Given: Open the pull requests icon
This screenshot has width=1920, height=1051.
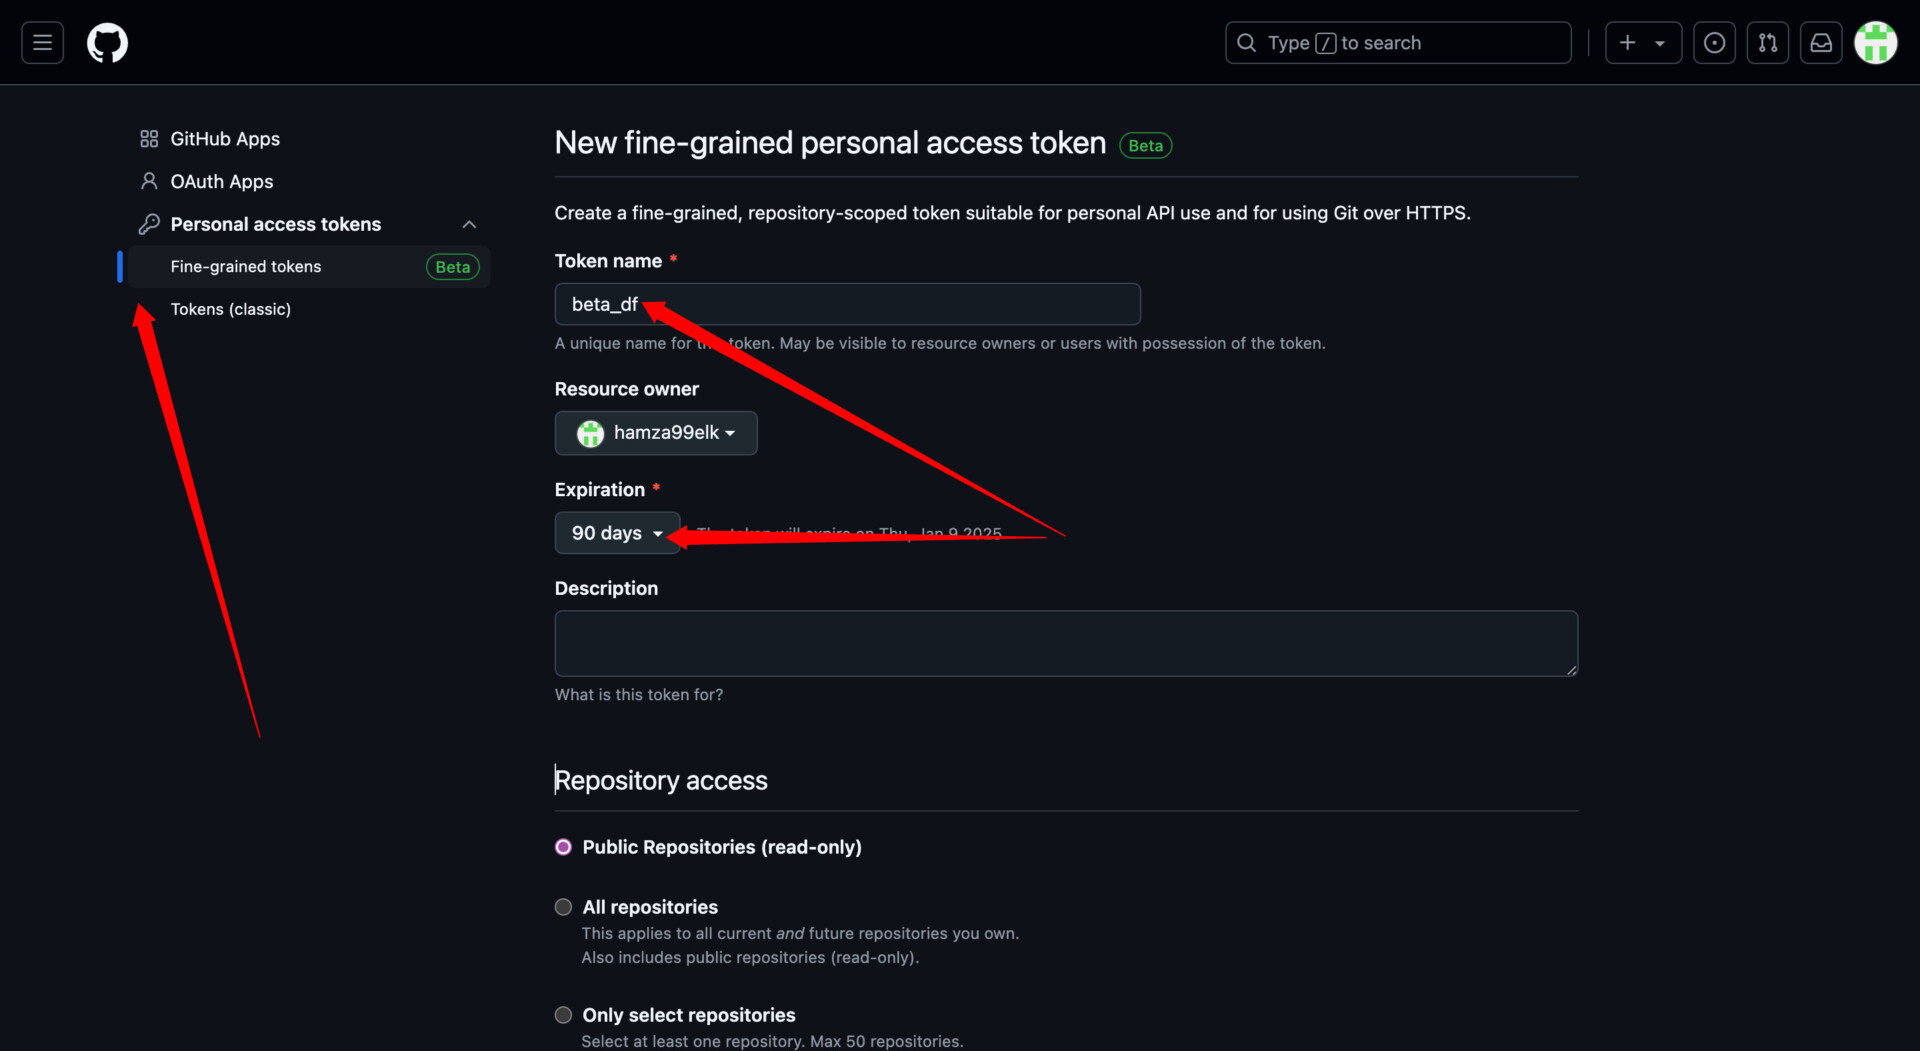Looking at the screenshot, I should pos(1767,43).
